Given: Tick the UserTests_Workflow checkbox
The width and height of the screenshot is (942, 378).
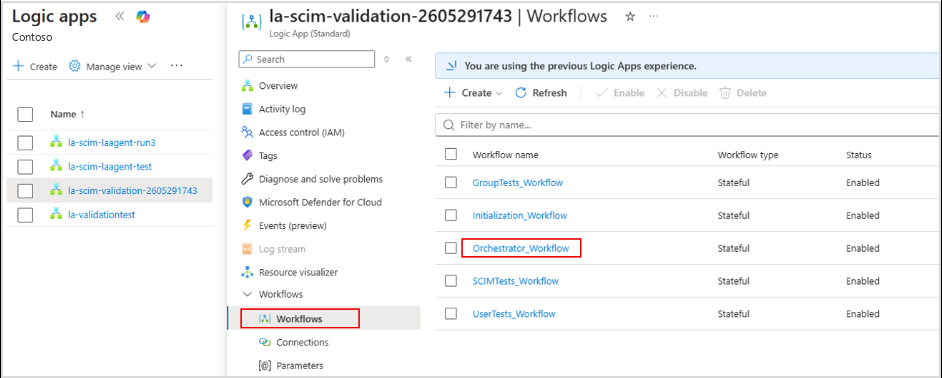Looking at the screenshot, I should 451,314.
